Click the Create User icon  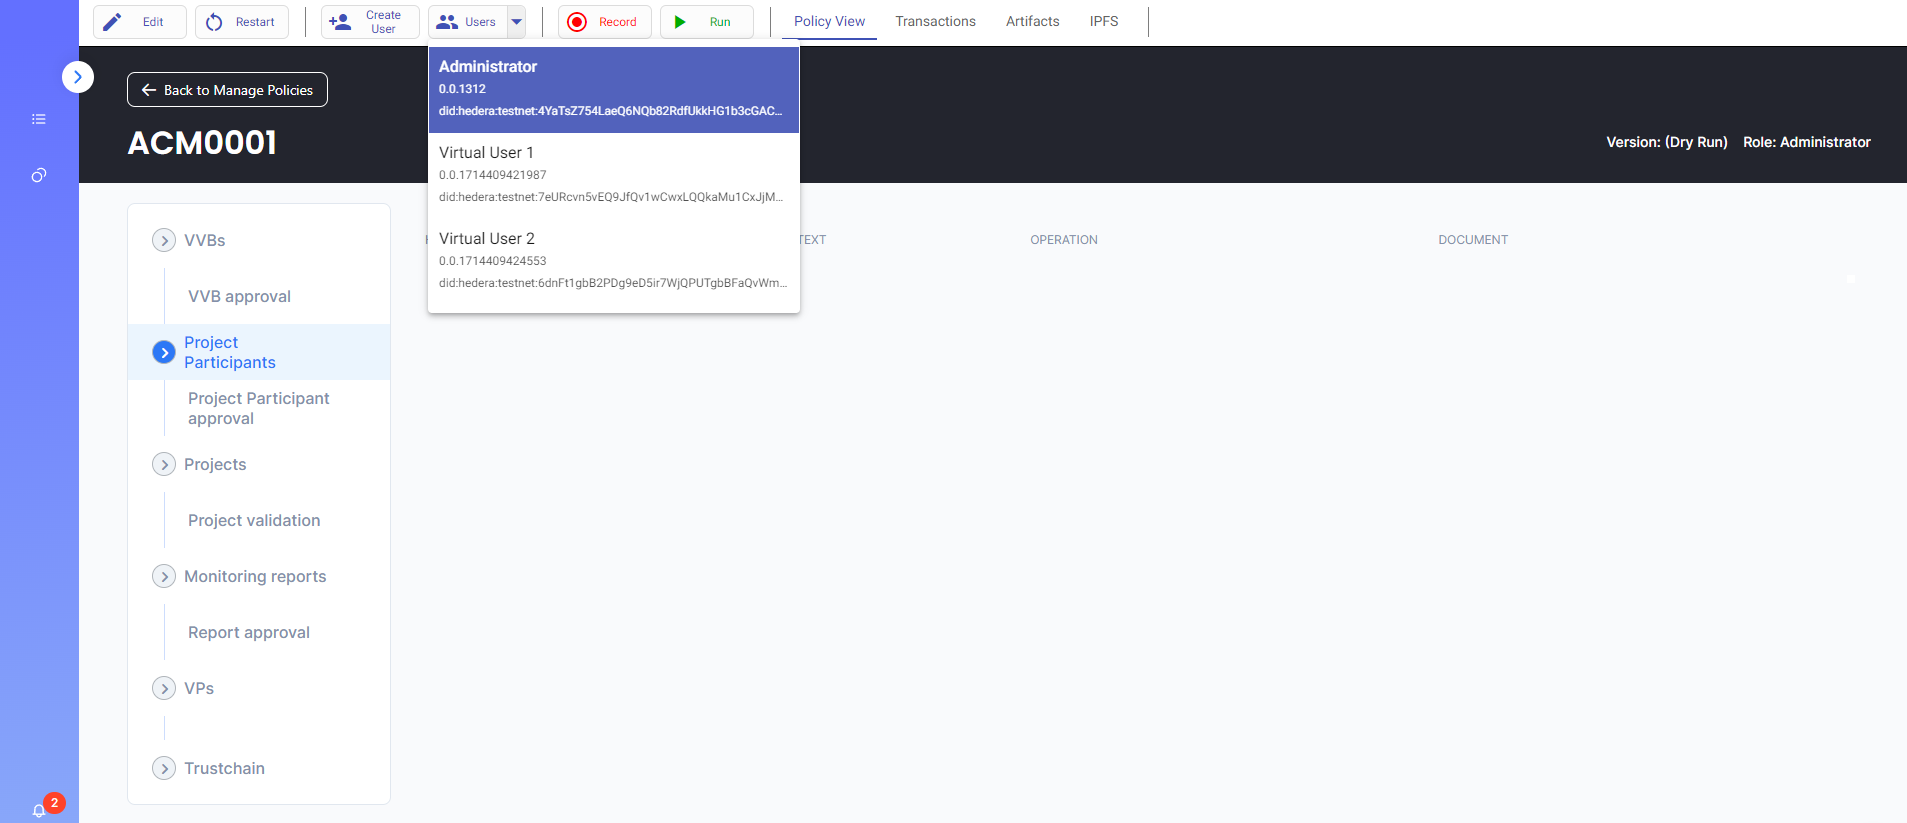(340, 22)
